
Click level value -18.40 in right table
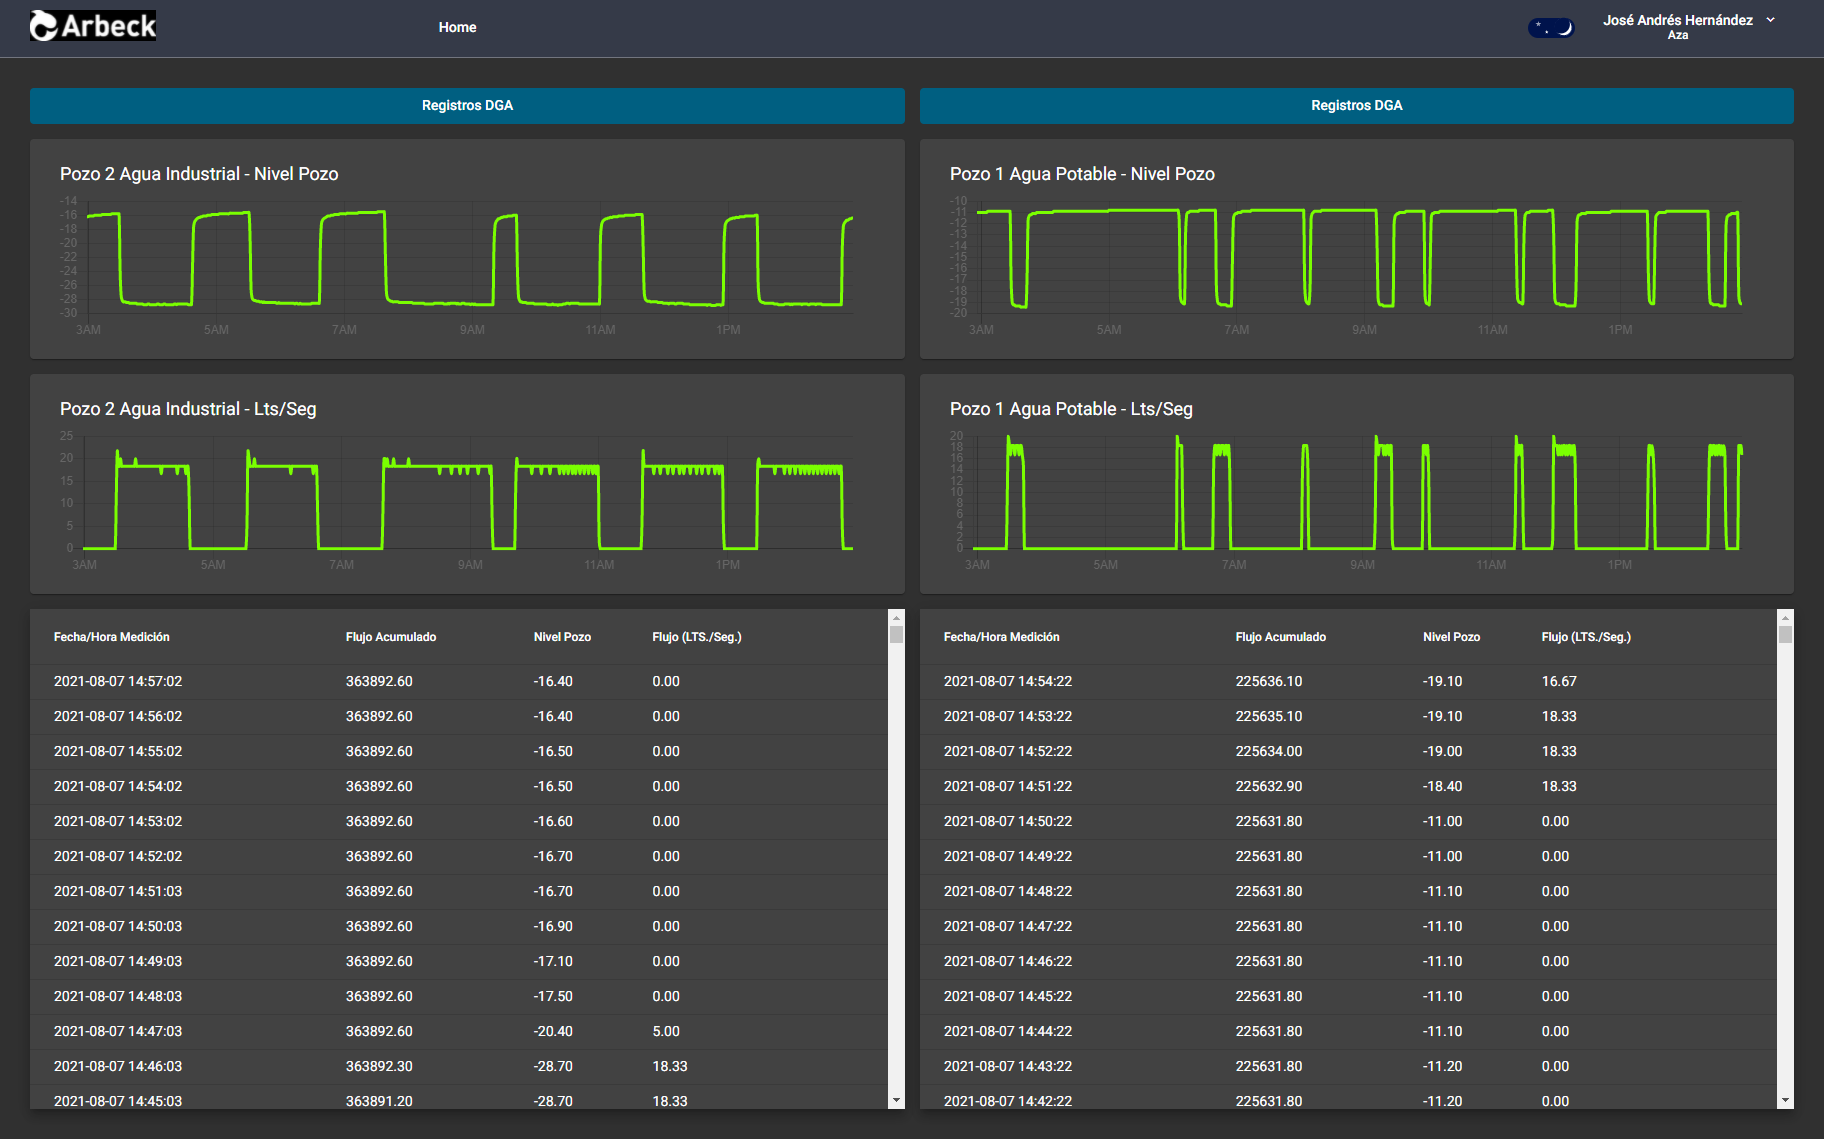[1442, 786]
